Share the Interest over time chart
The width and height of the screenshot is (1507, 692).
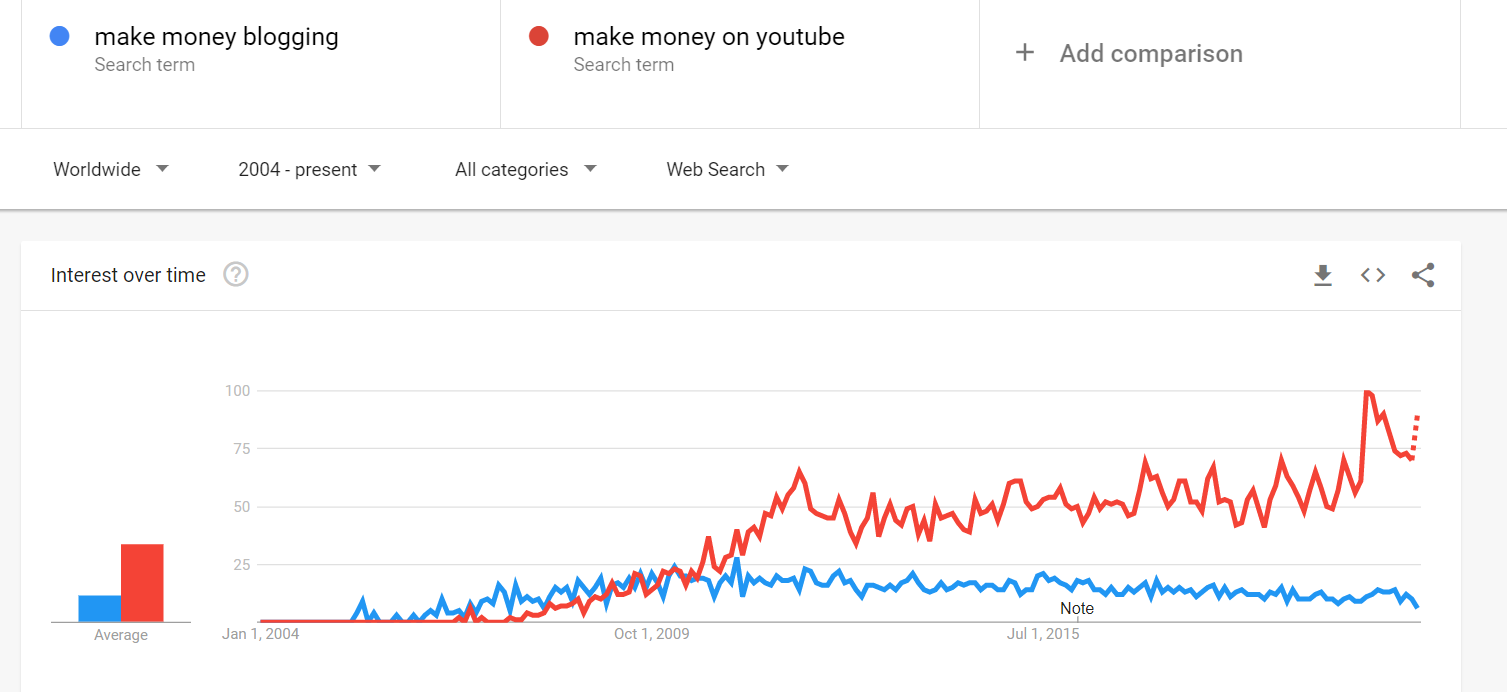[1423, 275]
